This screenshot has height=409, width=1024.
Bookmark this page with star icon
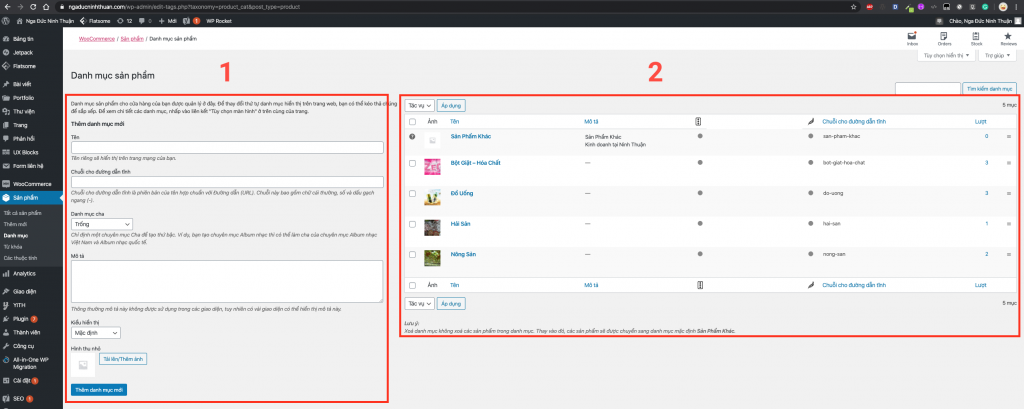point(854,7)
